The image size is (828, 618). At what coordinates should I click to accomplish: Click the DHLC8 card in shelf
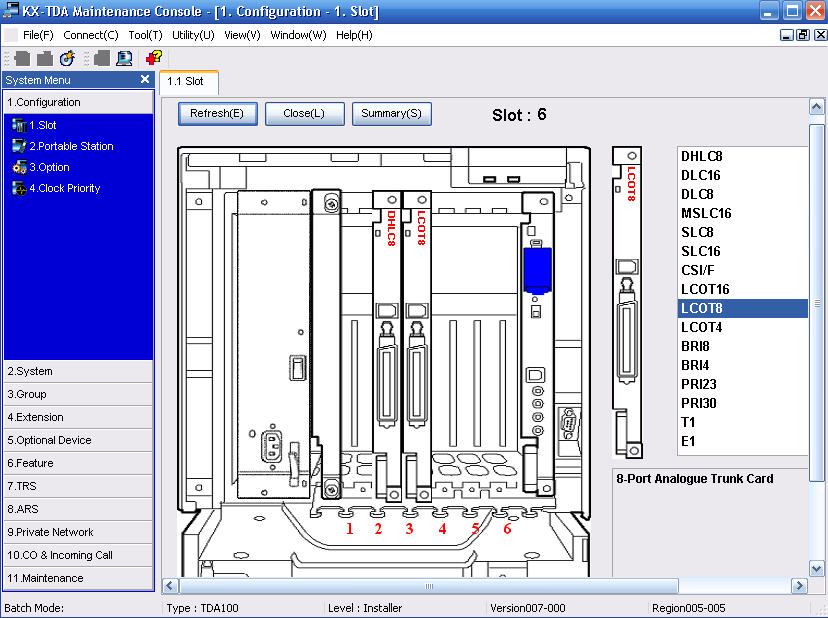(387, 346)
